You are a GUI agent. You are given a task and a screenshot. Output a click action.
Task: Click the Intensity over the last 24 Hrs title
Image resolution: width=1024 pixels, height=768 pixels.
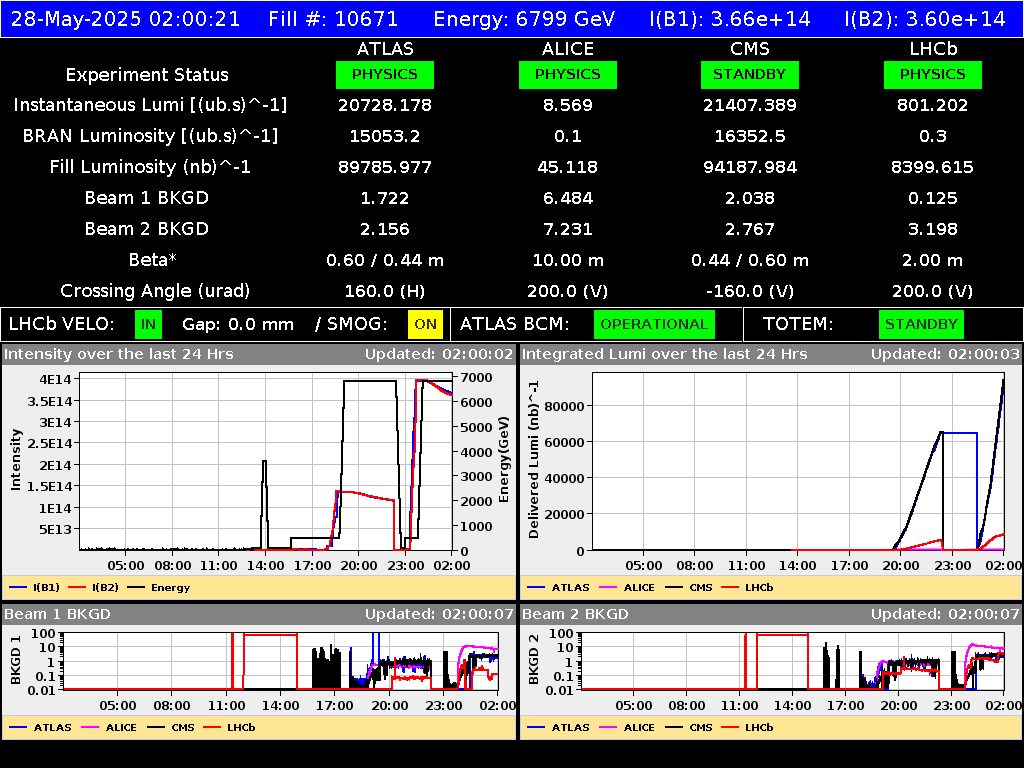click(x=119, y=354)
